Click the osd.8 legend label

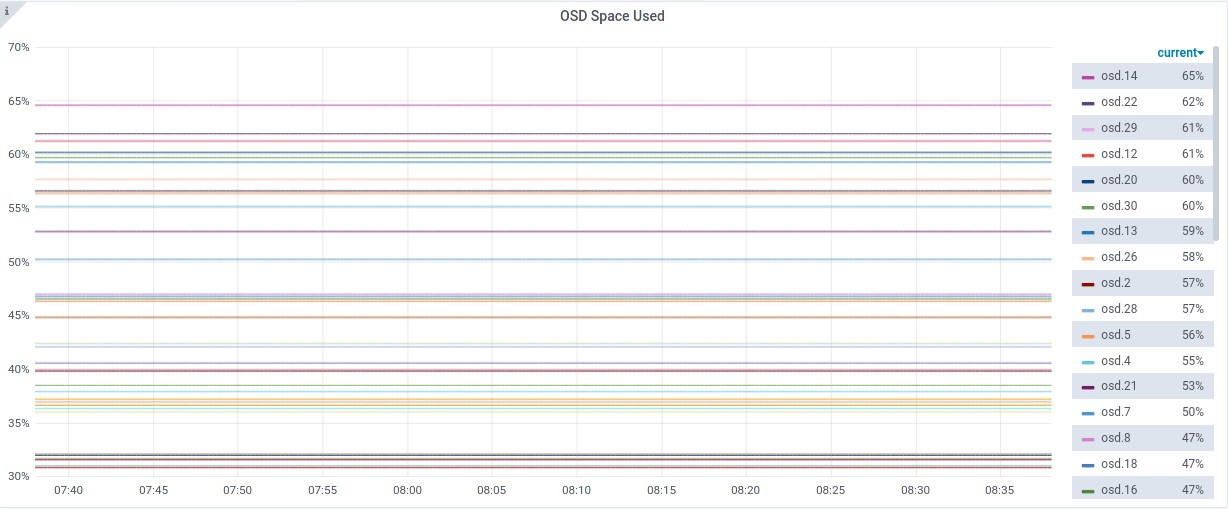pyautogui.click(x=1115, y=438)
